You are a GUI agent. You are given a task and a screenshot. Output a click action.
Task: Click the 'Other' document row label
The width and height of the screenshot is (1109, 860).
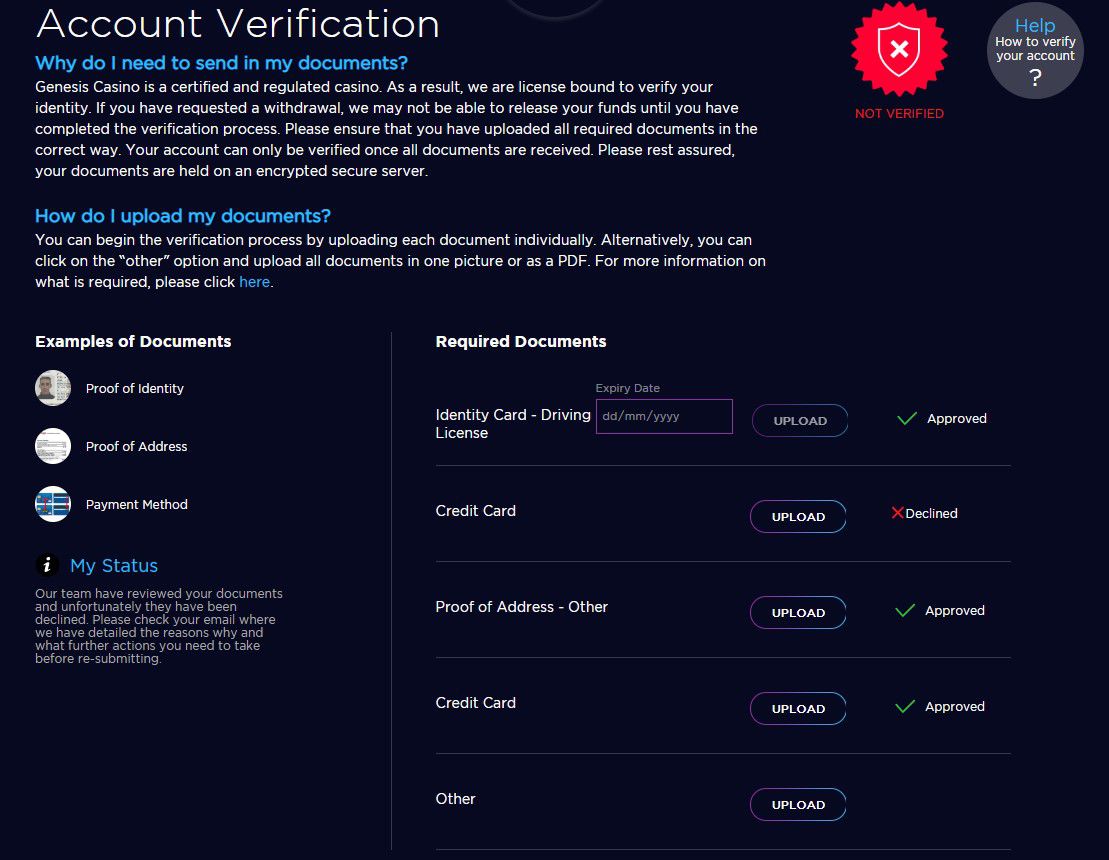tap(455, 798)
